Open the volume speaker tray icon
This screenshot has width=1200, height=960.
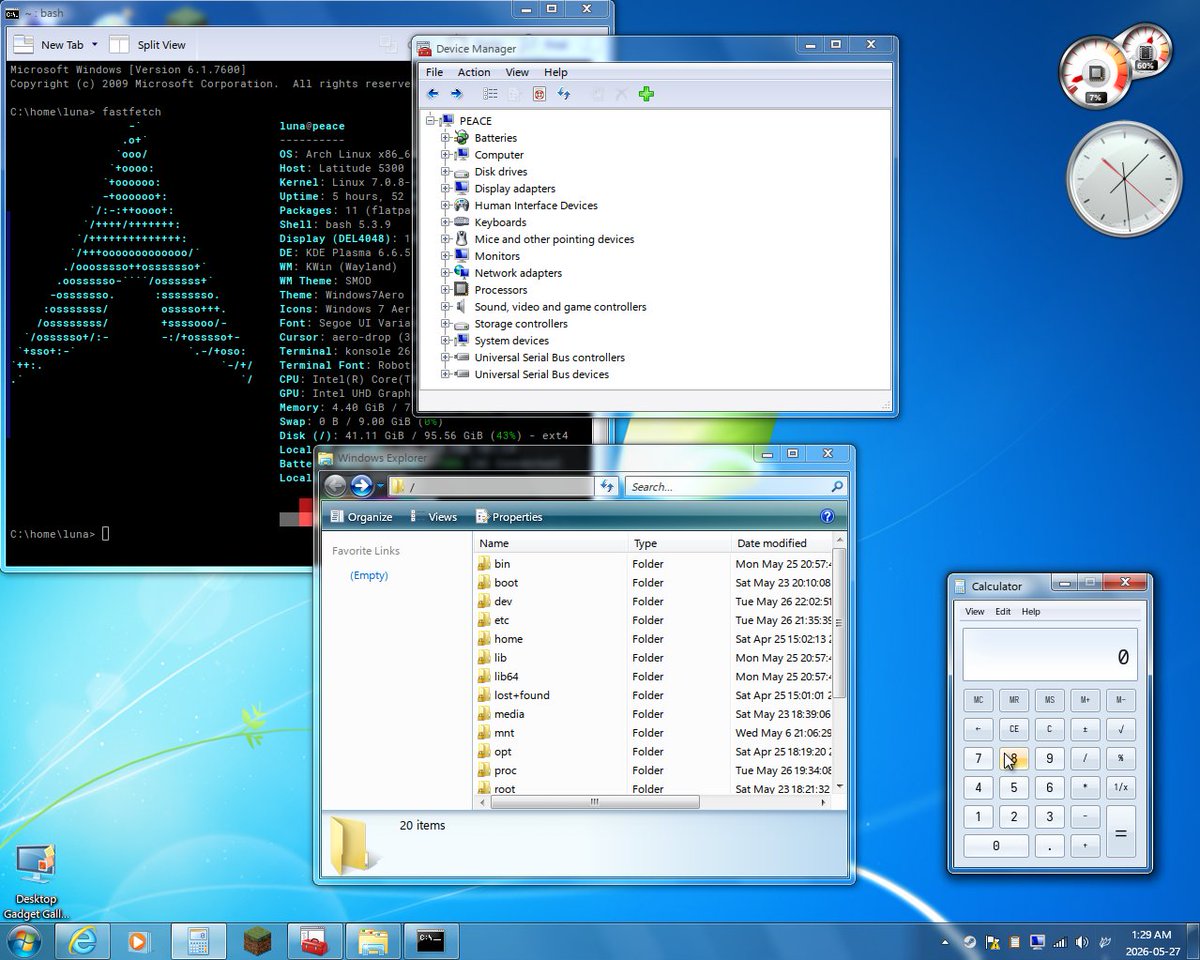click(x=1083, y=942)
